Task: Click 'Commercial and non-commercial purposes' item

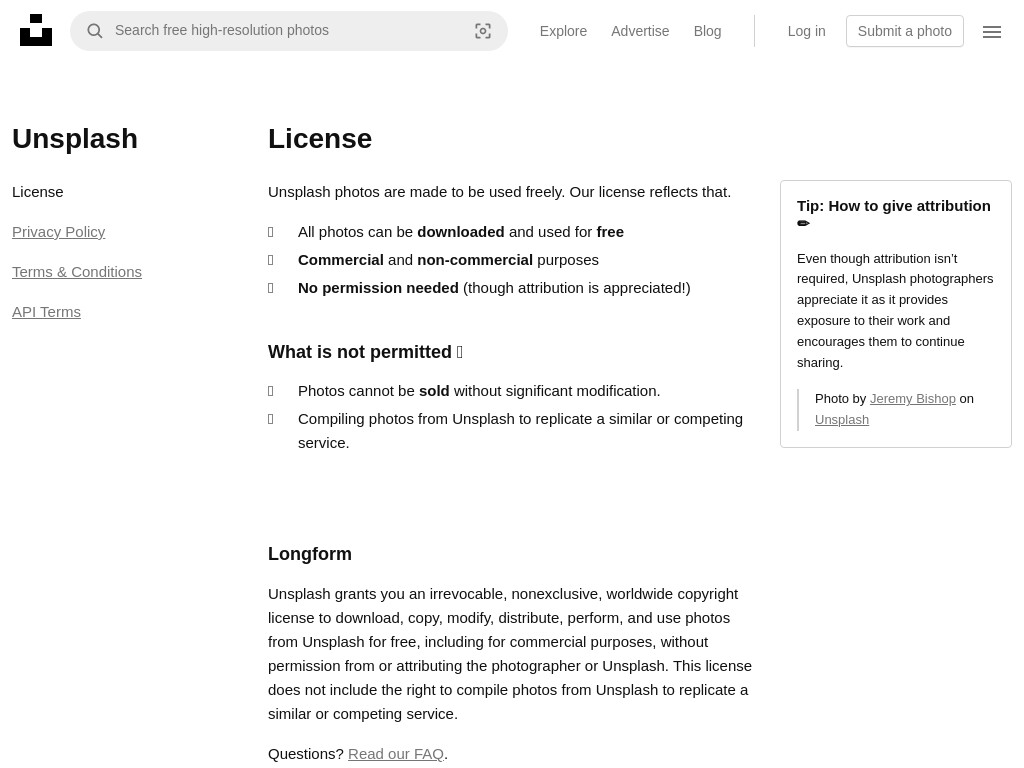Action: point(448,260)
